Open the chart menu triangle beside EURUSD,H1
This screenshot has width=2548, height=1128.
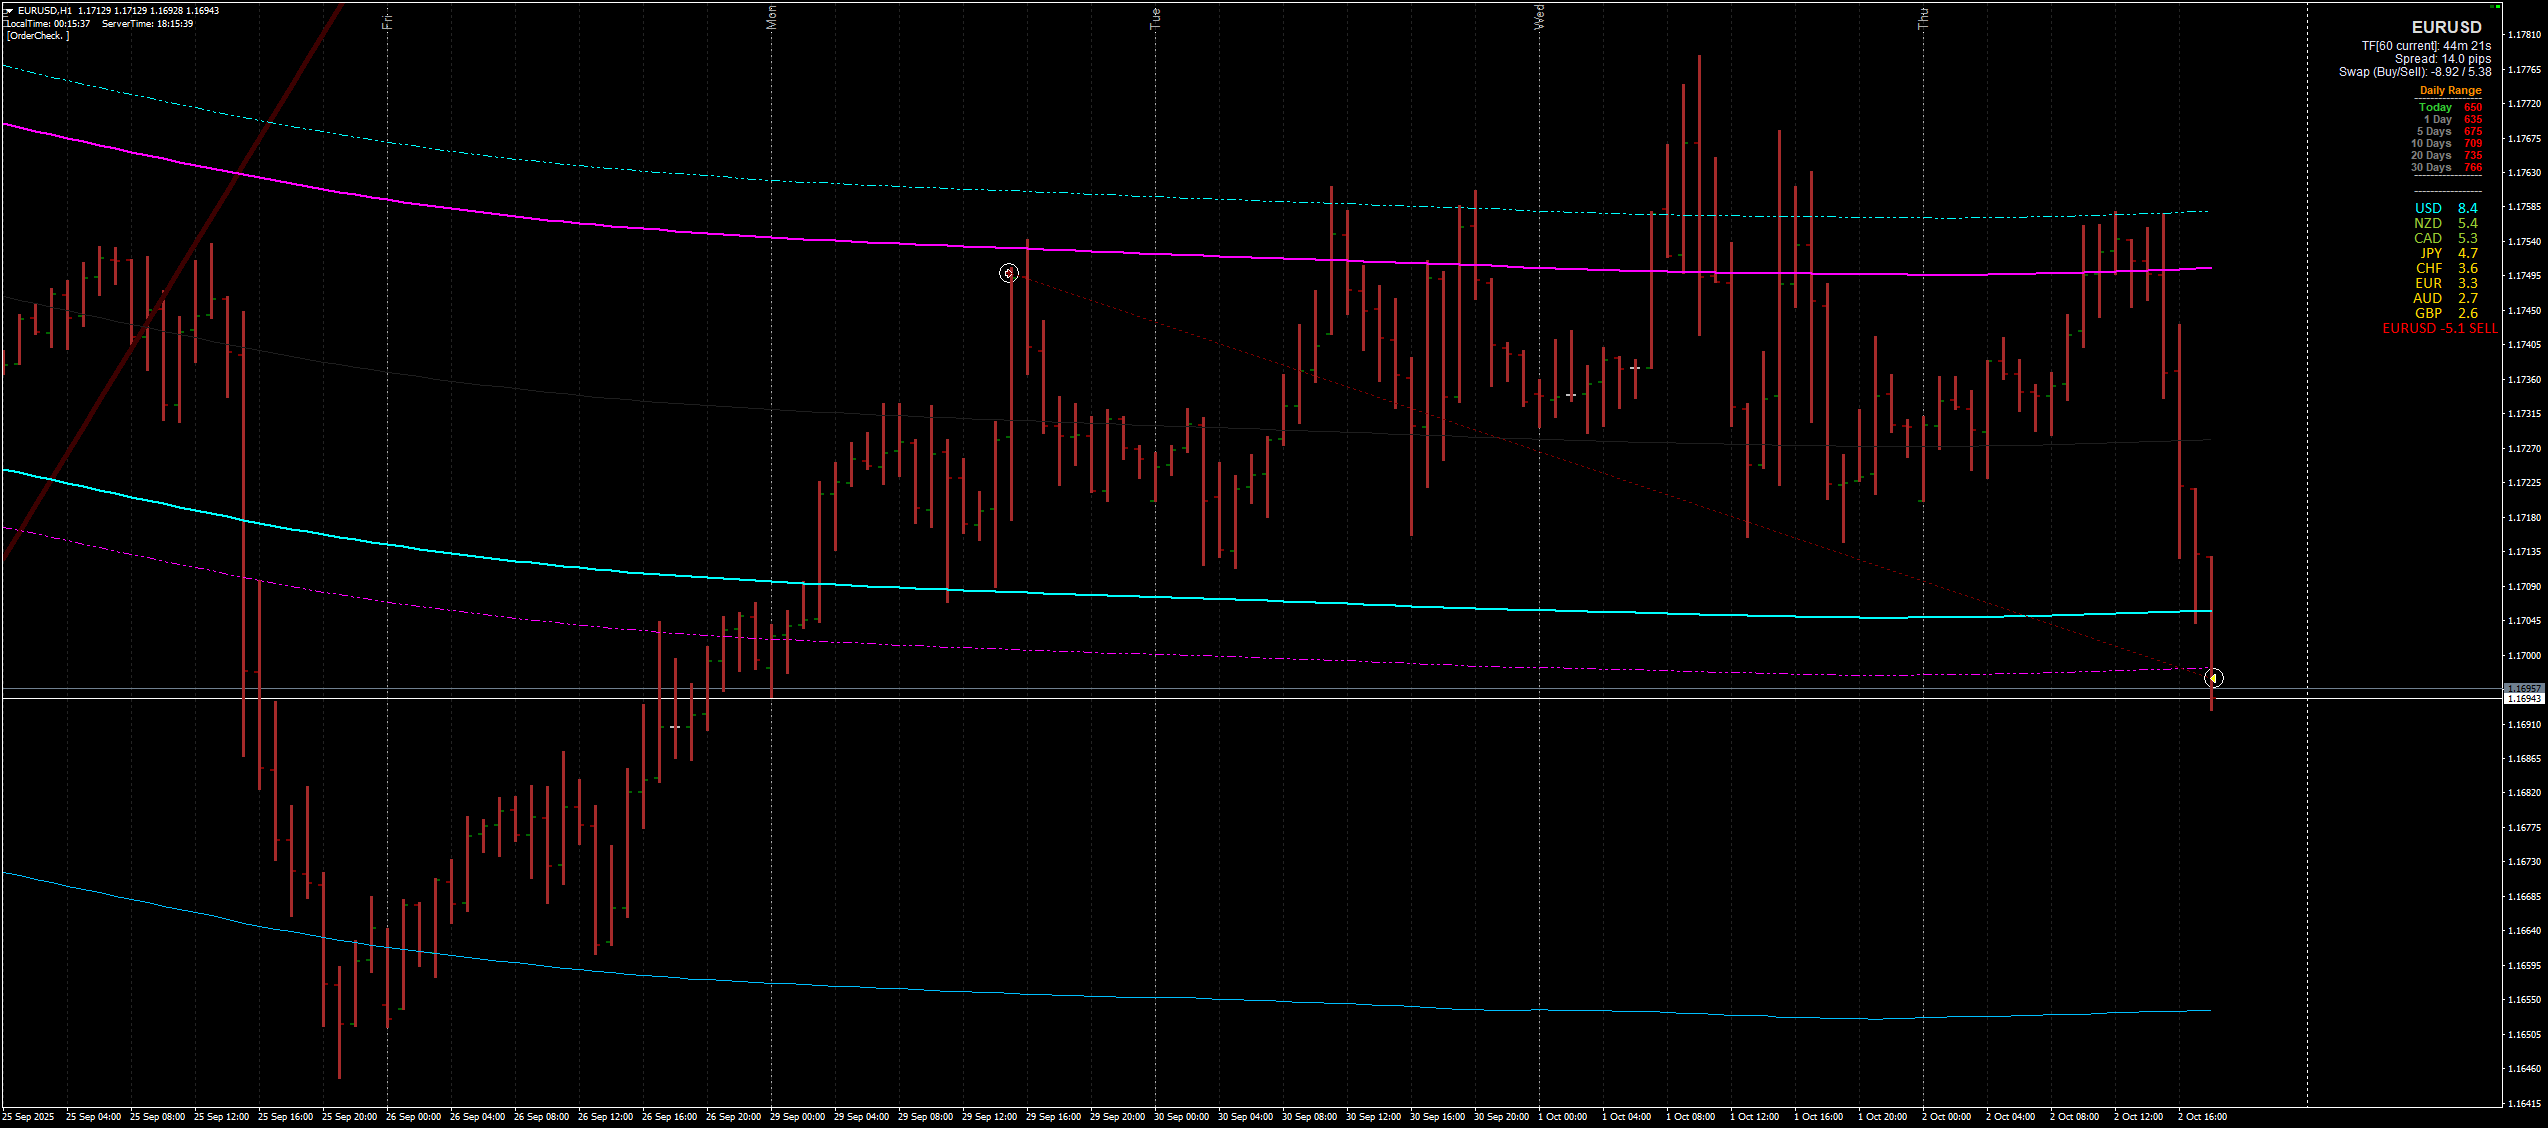[x=8, y=10]
